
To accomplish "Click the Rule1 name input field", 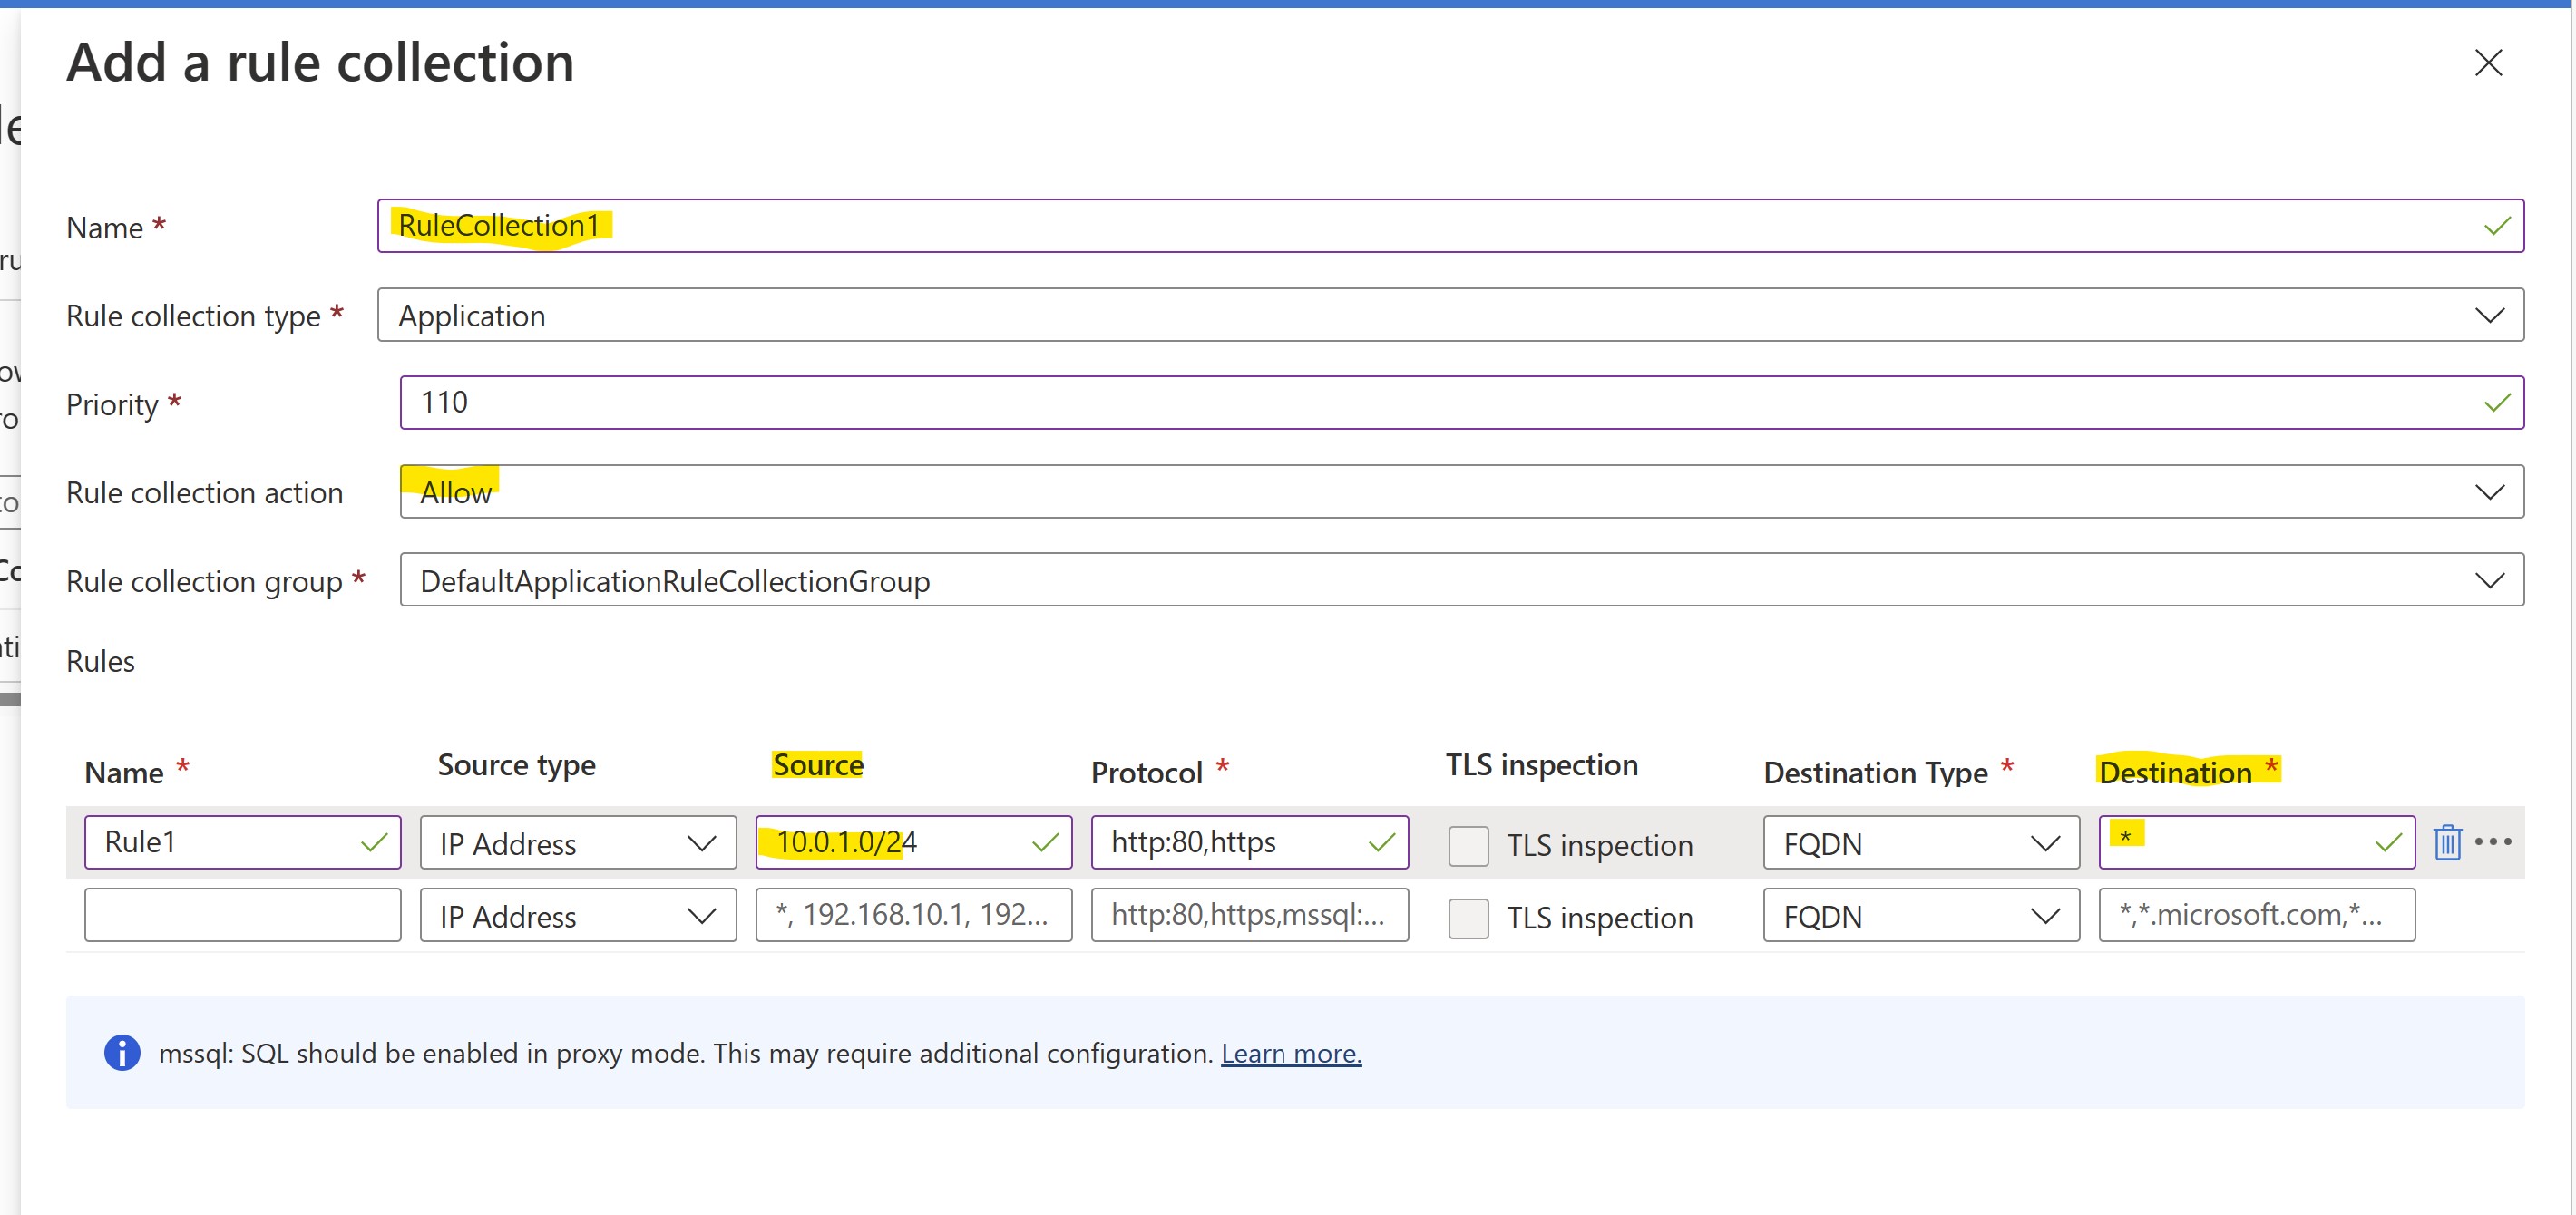I will [225, 842].
